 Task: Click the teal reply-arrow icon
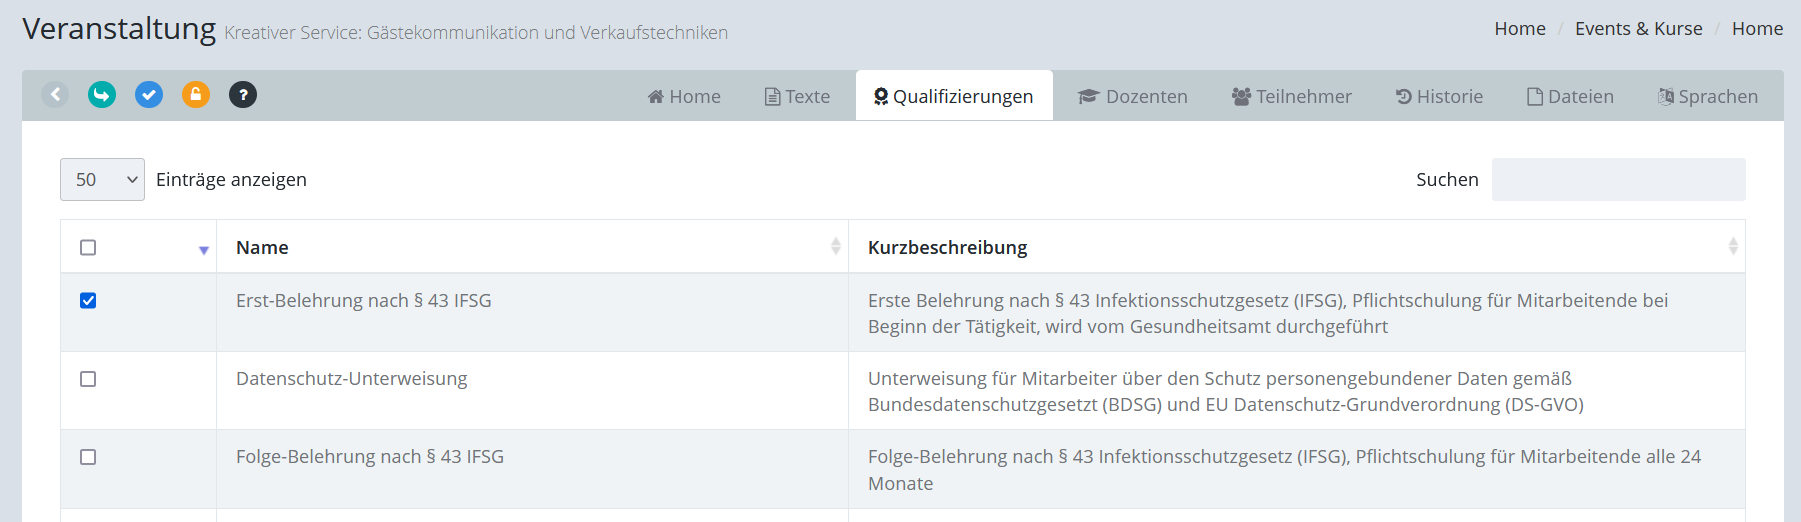[x=102, y=95]
